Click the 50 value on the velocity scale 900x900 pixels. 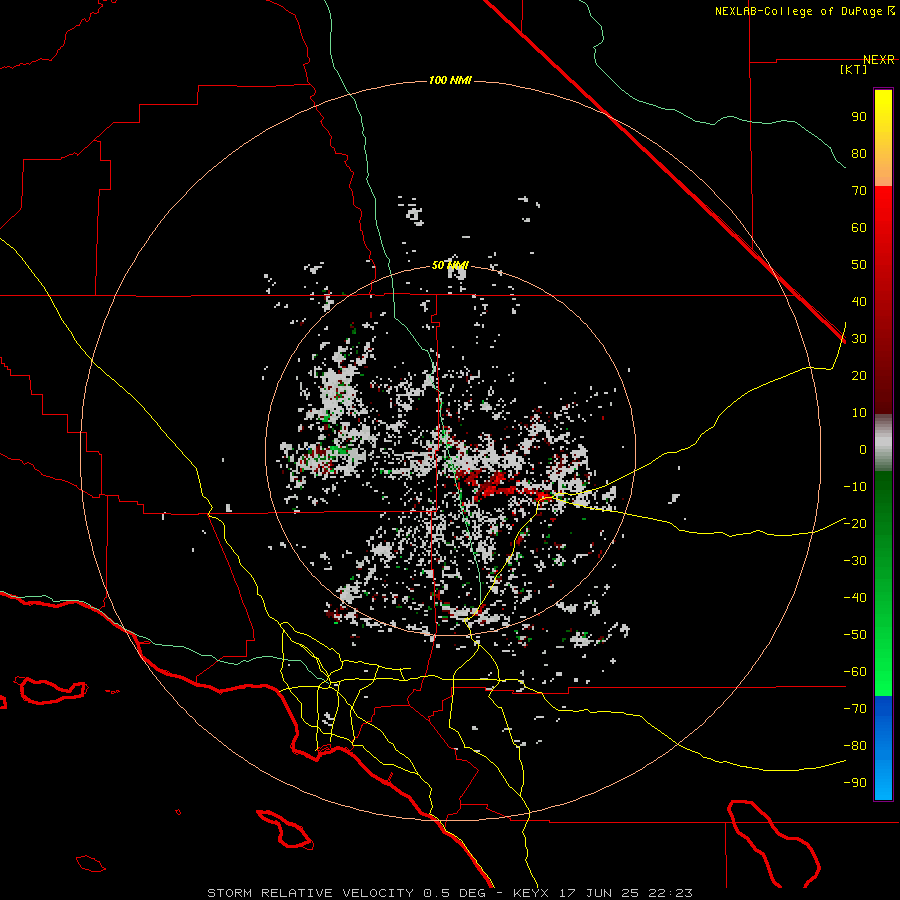[859, 265]
